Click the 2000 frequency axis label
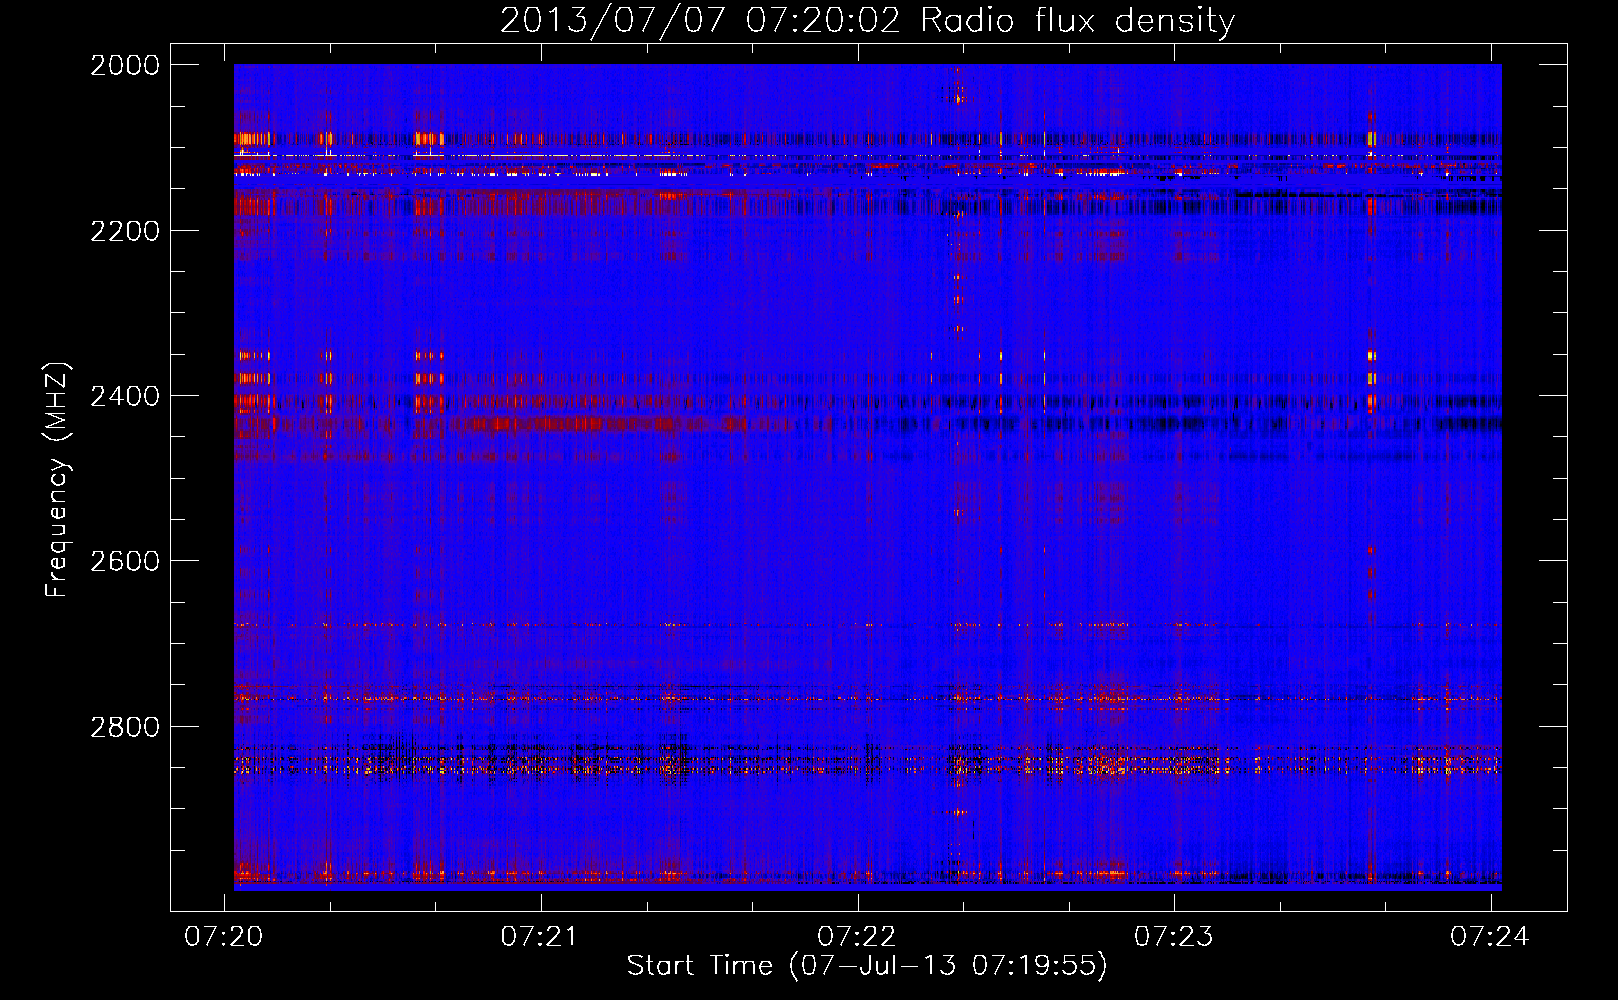Image resolution: width=1618 pixels, height=1000 pixels. tap(125, 65)
